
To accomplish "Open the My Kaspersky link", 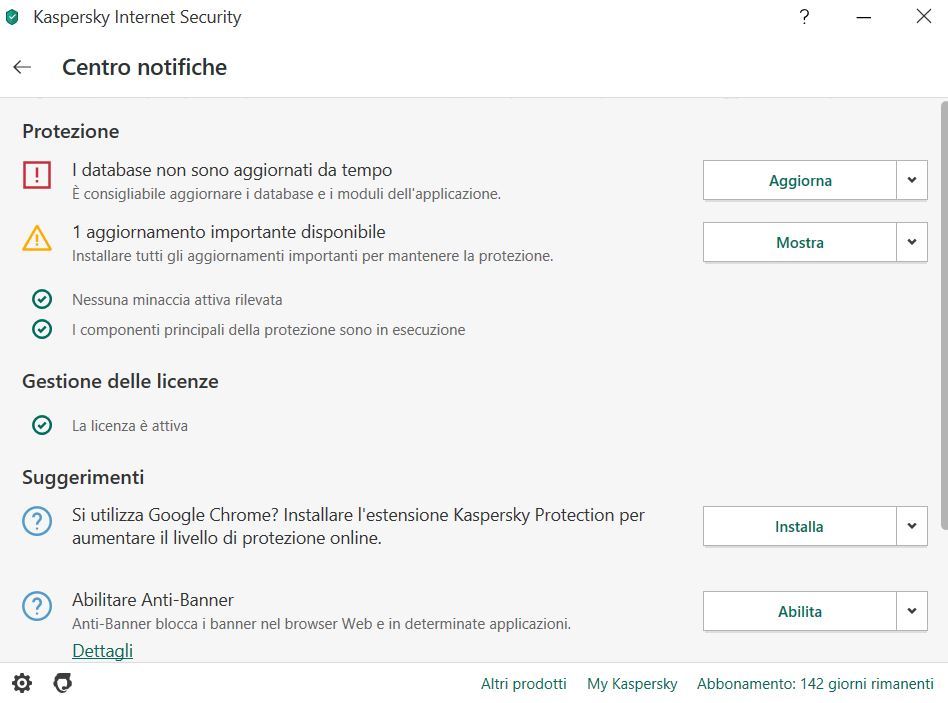I will pos(632,684).
